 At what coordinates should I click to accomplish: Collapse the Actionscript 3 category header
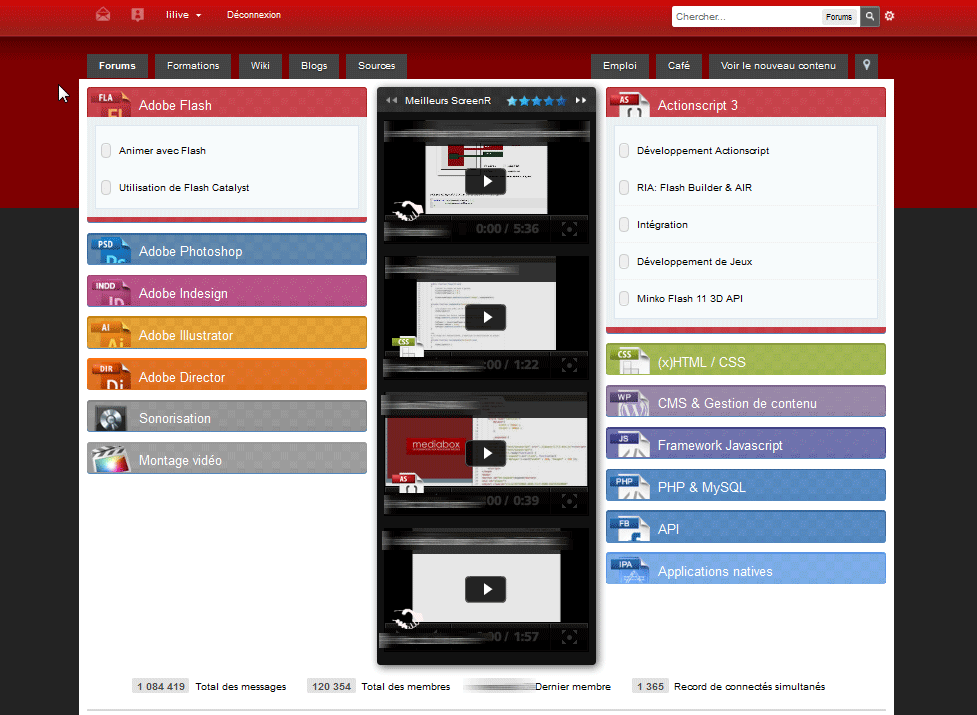coord(746,103)
